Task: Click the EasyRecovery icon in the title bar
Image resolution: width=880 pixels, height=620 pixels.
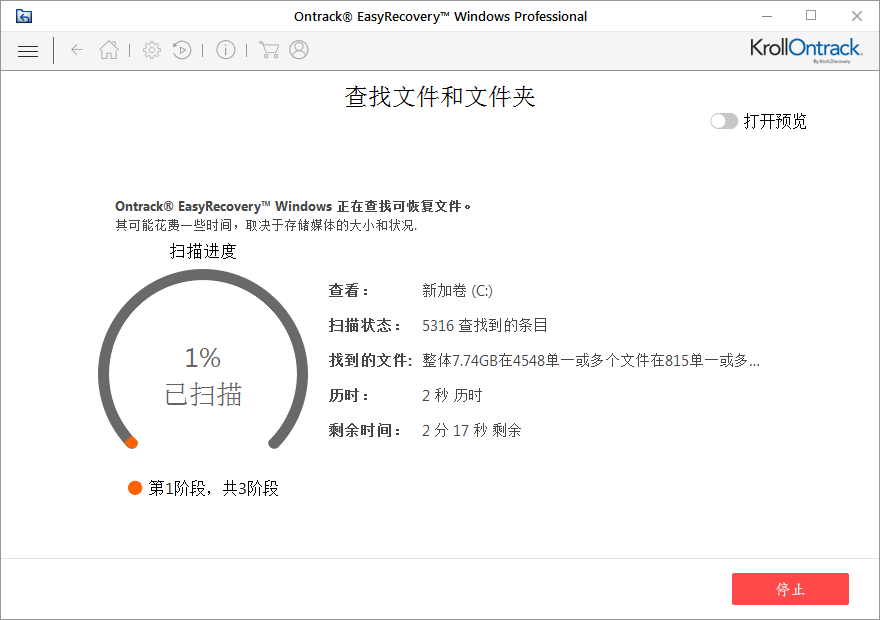Action: [x=22, y=15]
